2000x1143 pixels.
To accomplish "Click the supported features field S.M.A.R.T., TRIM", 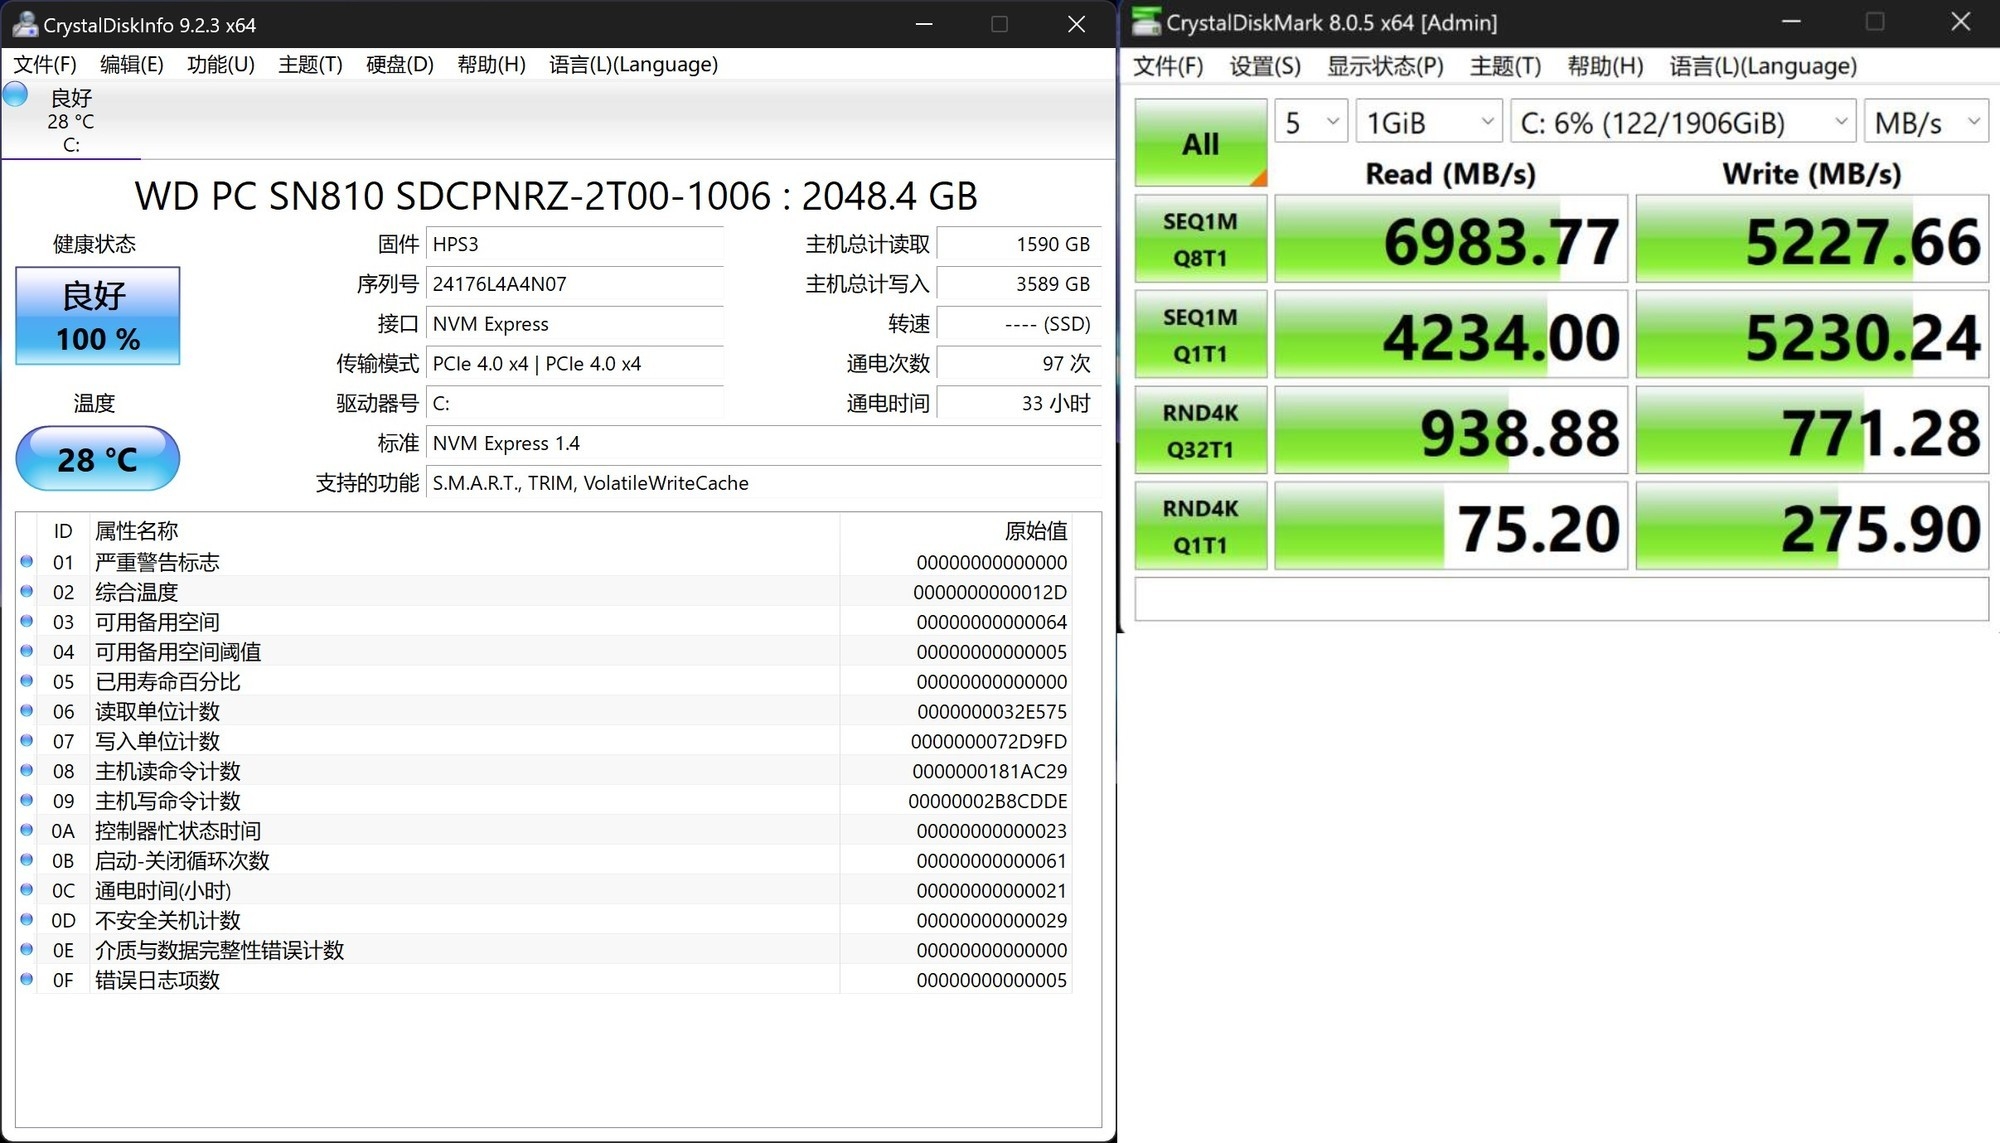I will pyautogui.click(x=764, y=483).
